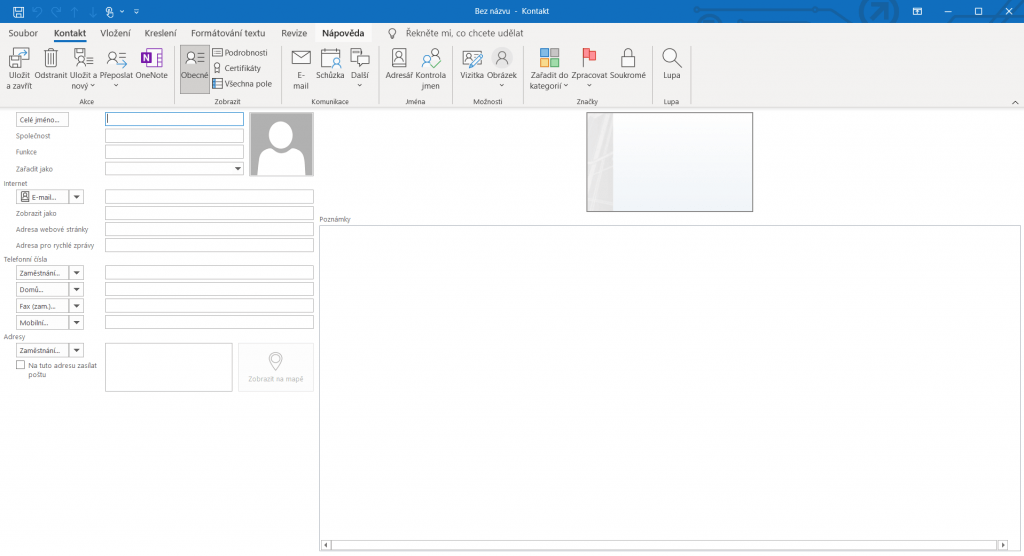
Task: Toggle the Obecné view button
Action: [194, 67]
